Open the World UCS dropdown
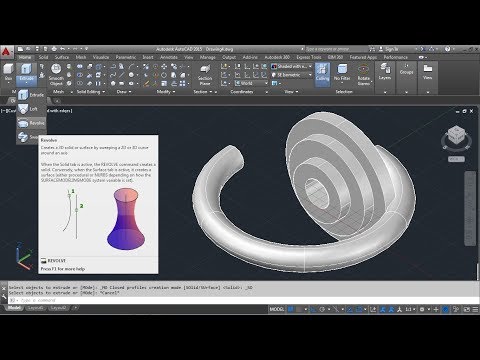Screen dimensions: 480x360 click(251, 83)
